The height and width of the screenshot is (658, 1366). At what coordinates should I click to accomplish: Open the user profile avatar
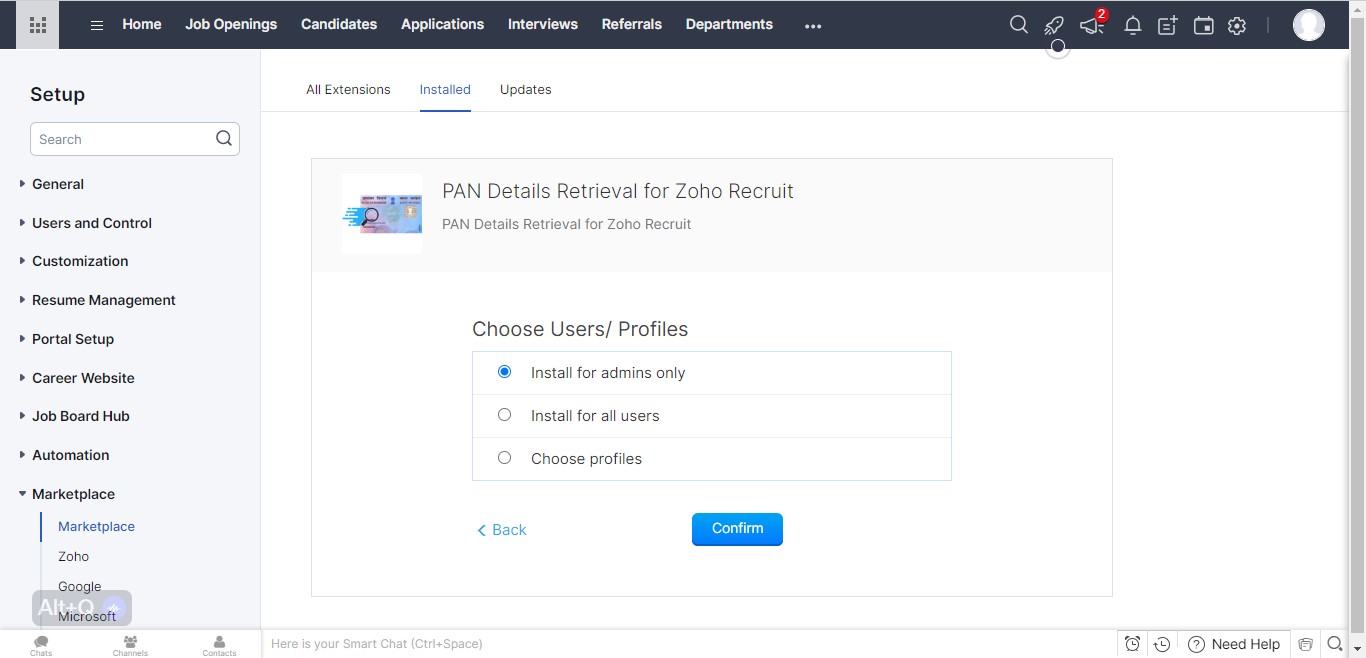[1309, 25]
